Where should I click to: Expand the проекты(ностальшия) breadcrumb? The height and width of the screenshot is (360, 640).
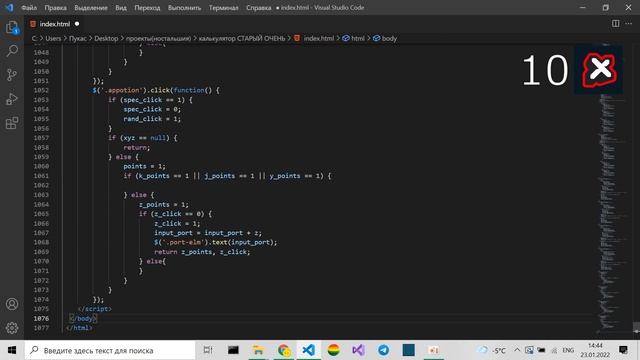[x=158, y=38]
